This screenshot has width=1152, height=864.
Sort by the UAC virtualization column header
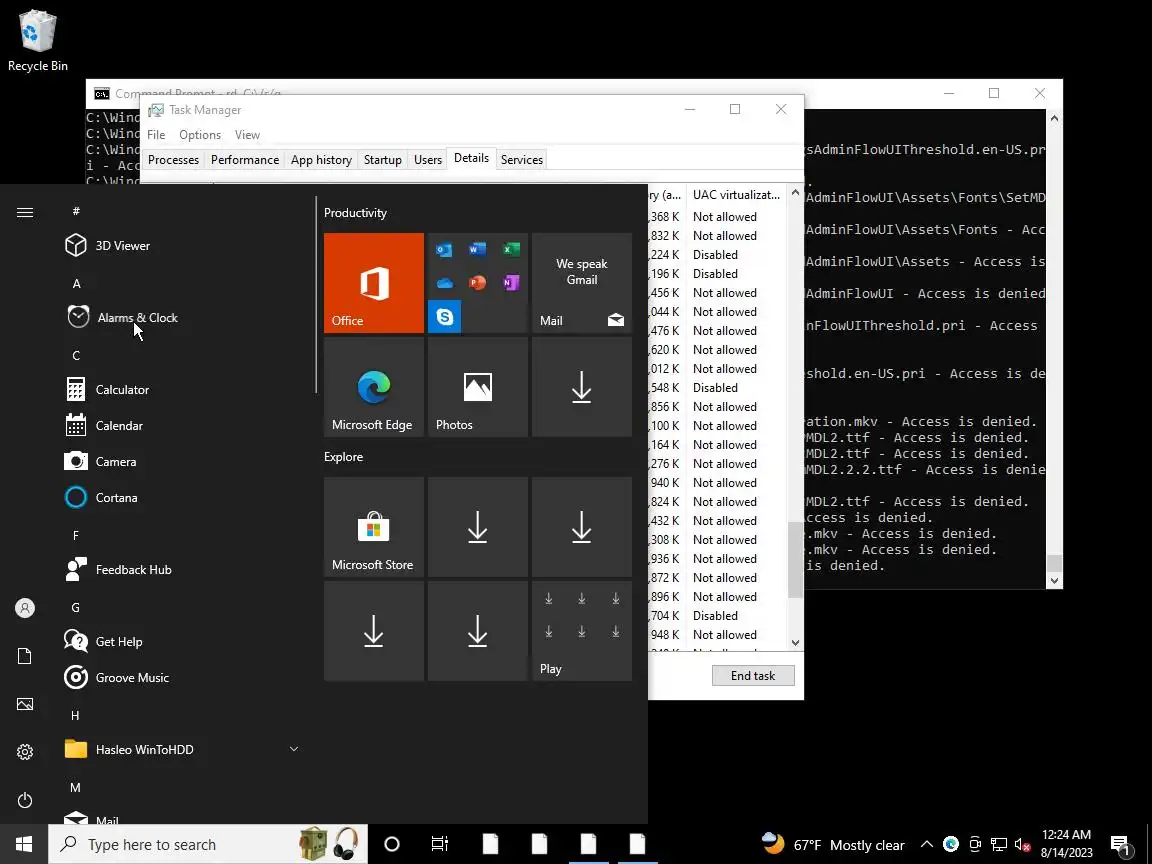click(x=736, y=195)
